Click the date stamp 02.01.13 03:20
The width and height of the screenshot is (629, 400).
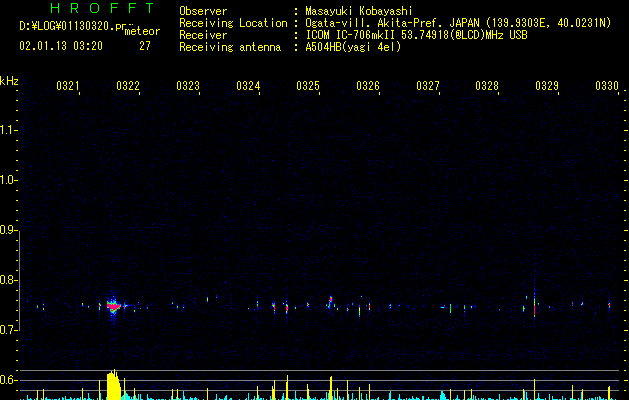[61, 46]
